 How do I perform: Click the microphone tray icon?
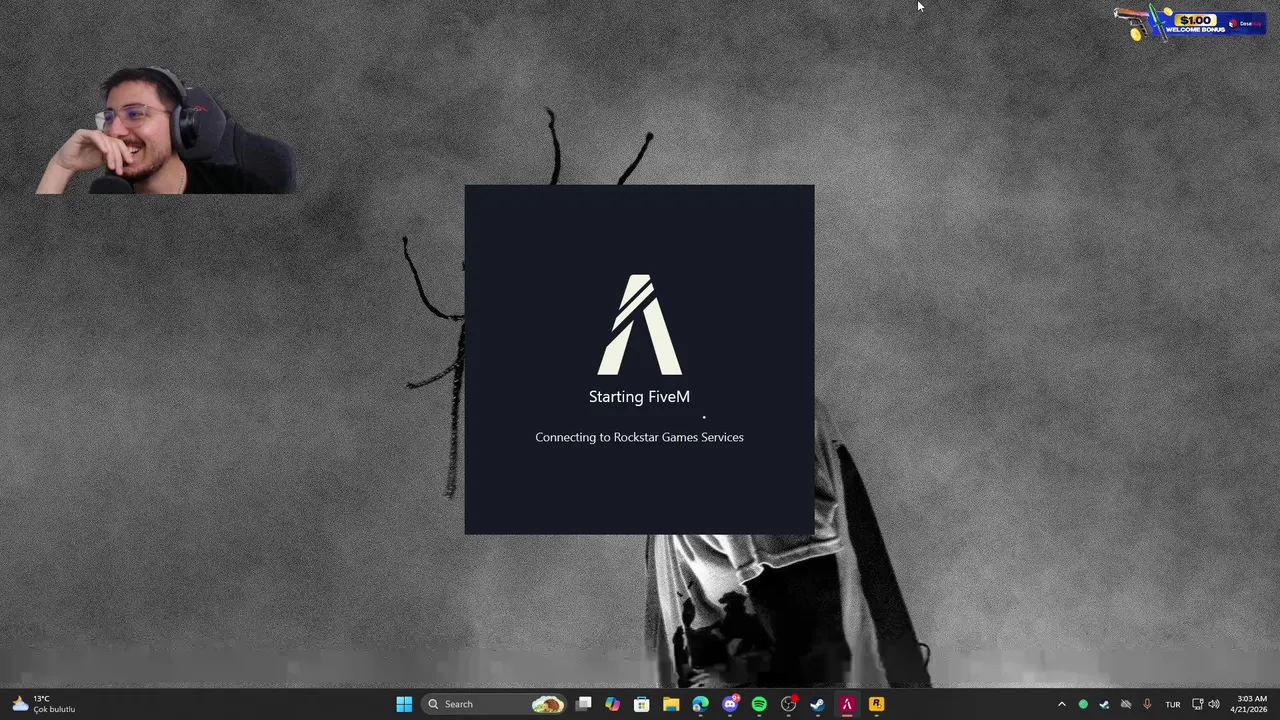point(1147,704)
